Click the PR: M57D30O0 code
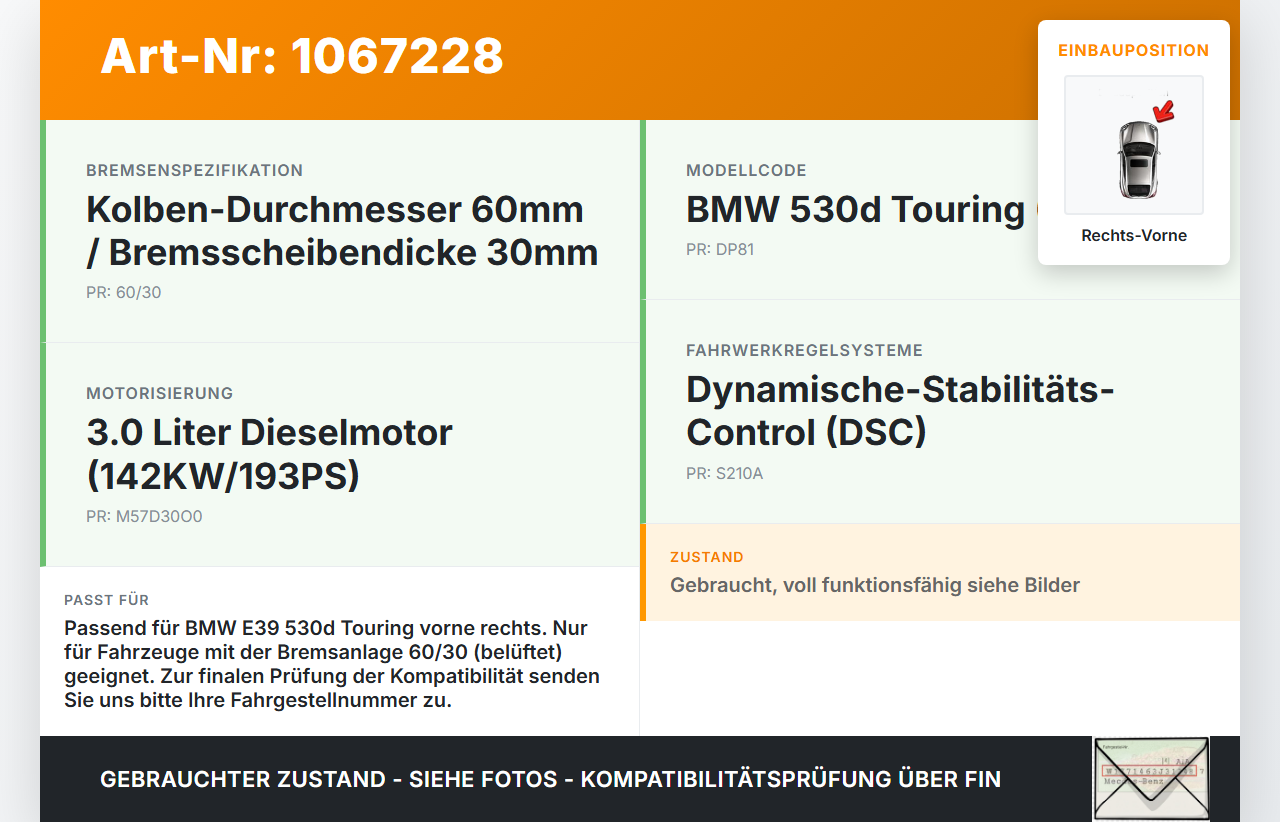 [x=144, y=517]
